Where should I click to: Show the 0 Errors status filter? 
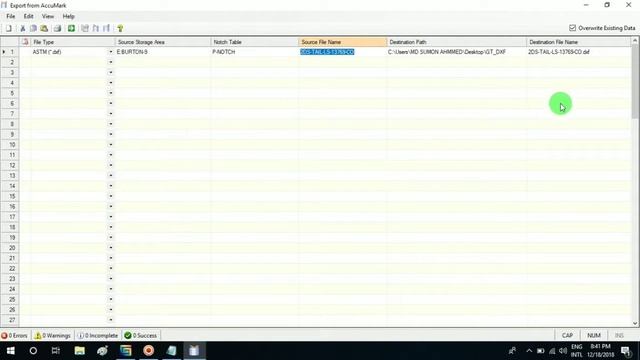coord(15,336)
